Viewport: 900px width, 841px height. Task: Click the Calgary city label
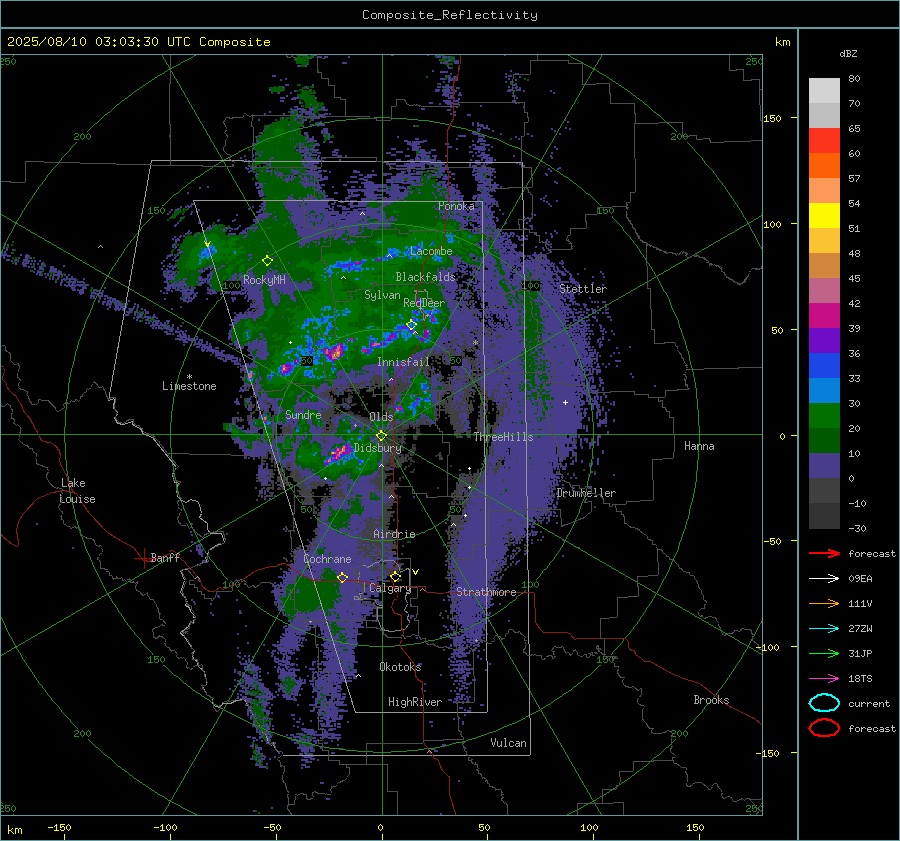[x=390, y=588]
